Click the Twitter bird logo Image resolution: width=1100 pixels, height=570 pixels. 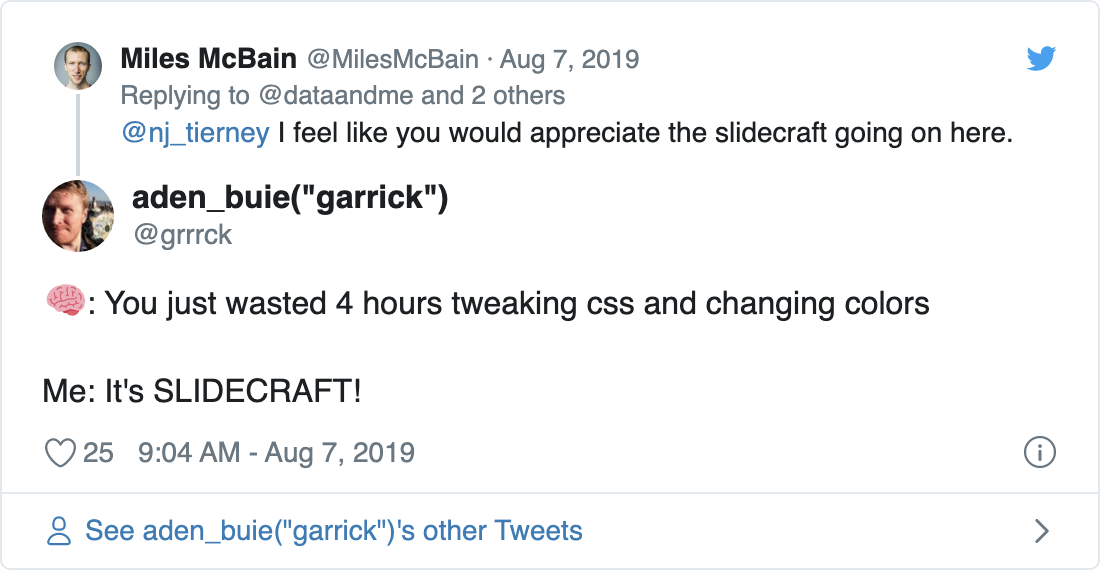click(x=1041, y=60)
